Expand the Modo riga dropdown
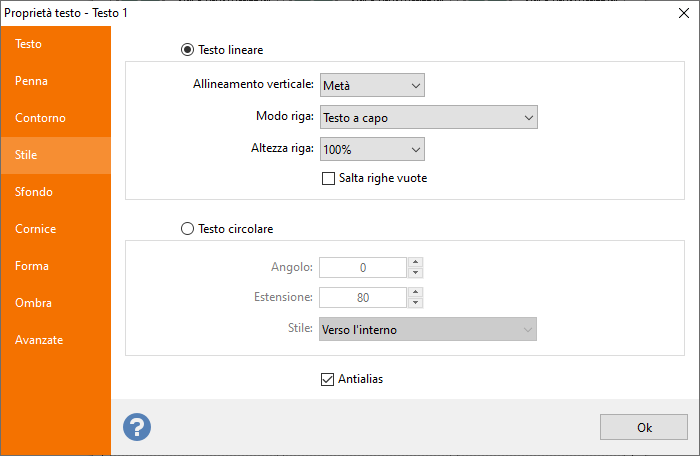 429,117
